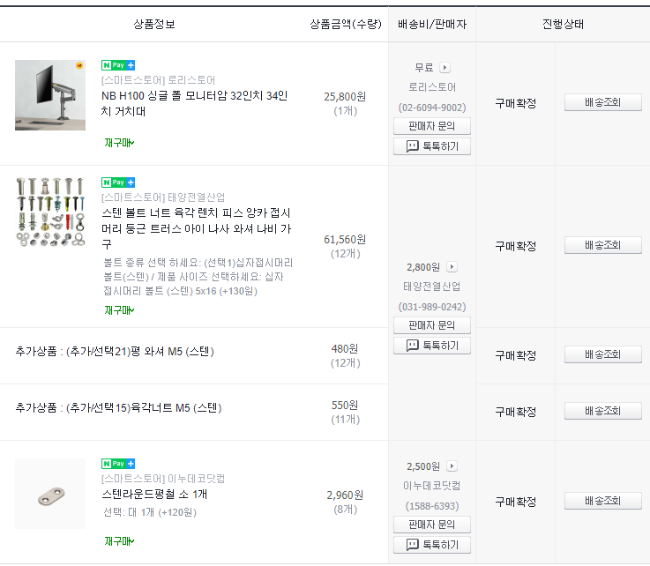650x566 pixels.
Task: Open store link [스마트스토어] 태양전열산업
Action: 163,197
